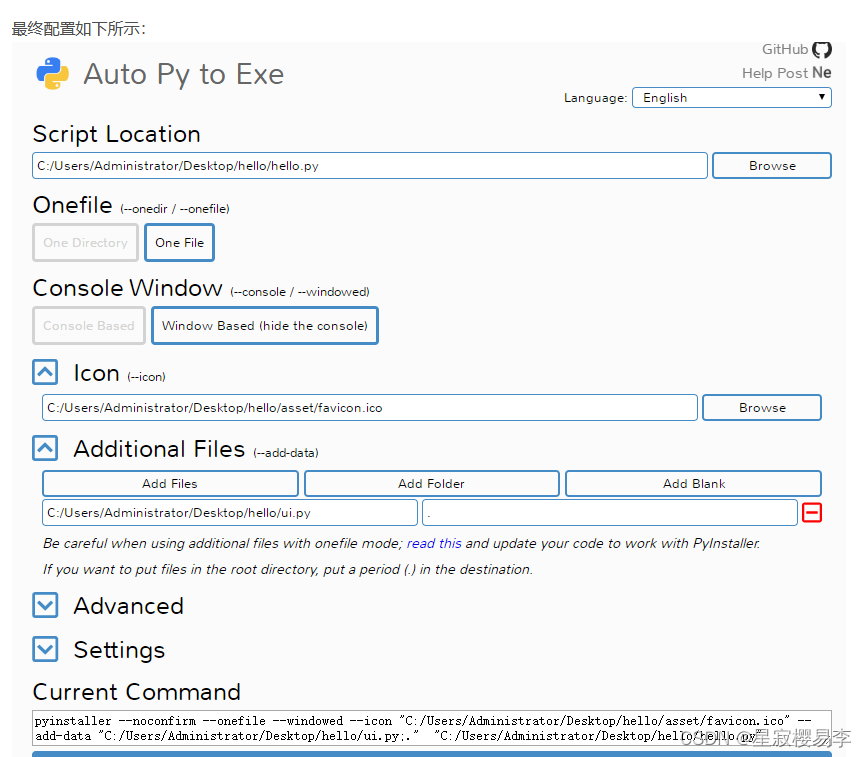Choose Console Based option
Image resolution: width=866 pixels, height=757 pixels.
[89, 326]
